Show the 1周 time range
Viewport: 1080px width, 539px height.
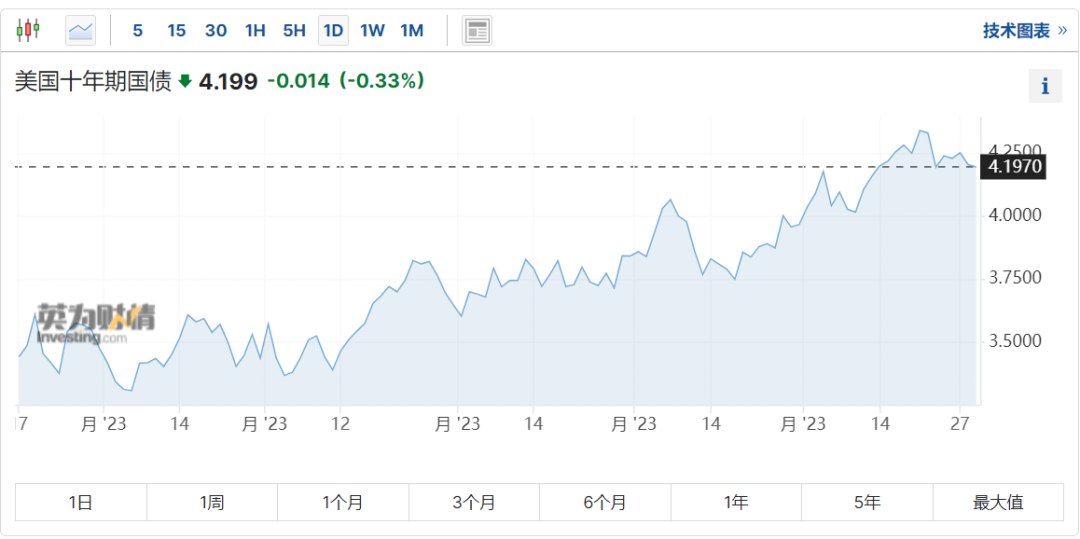212,502
